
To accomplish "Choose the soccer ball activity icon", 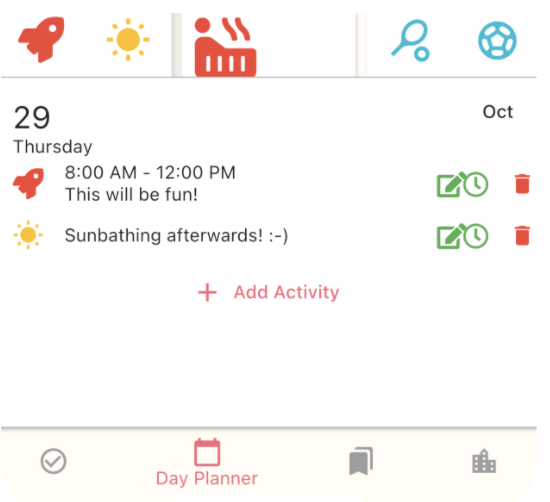I will [497, 40].
